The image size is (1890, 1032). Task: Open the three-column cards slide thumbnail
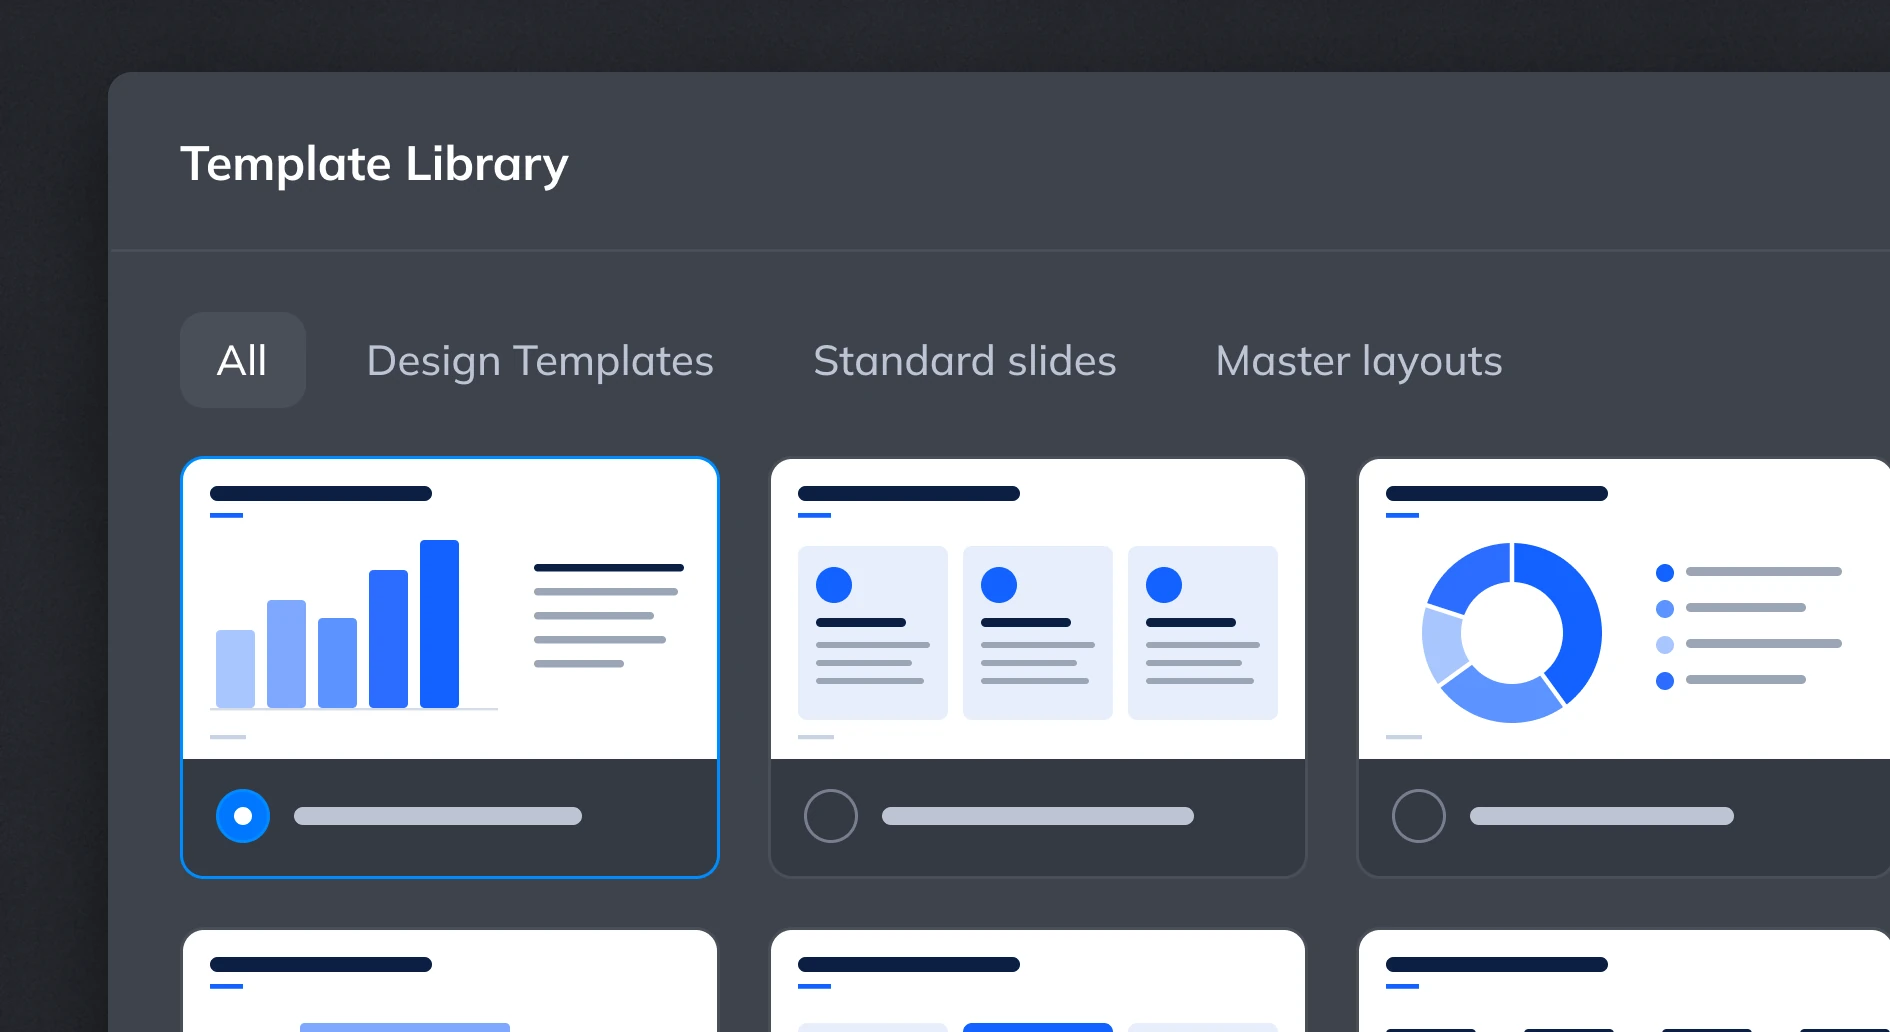(x=1038, y=609)
